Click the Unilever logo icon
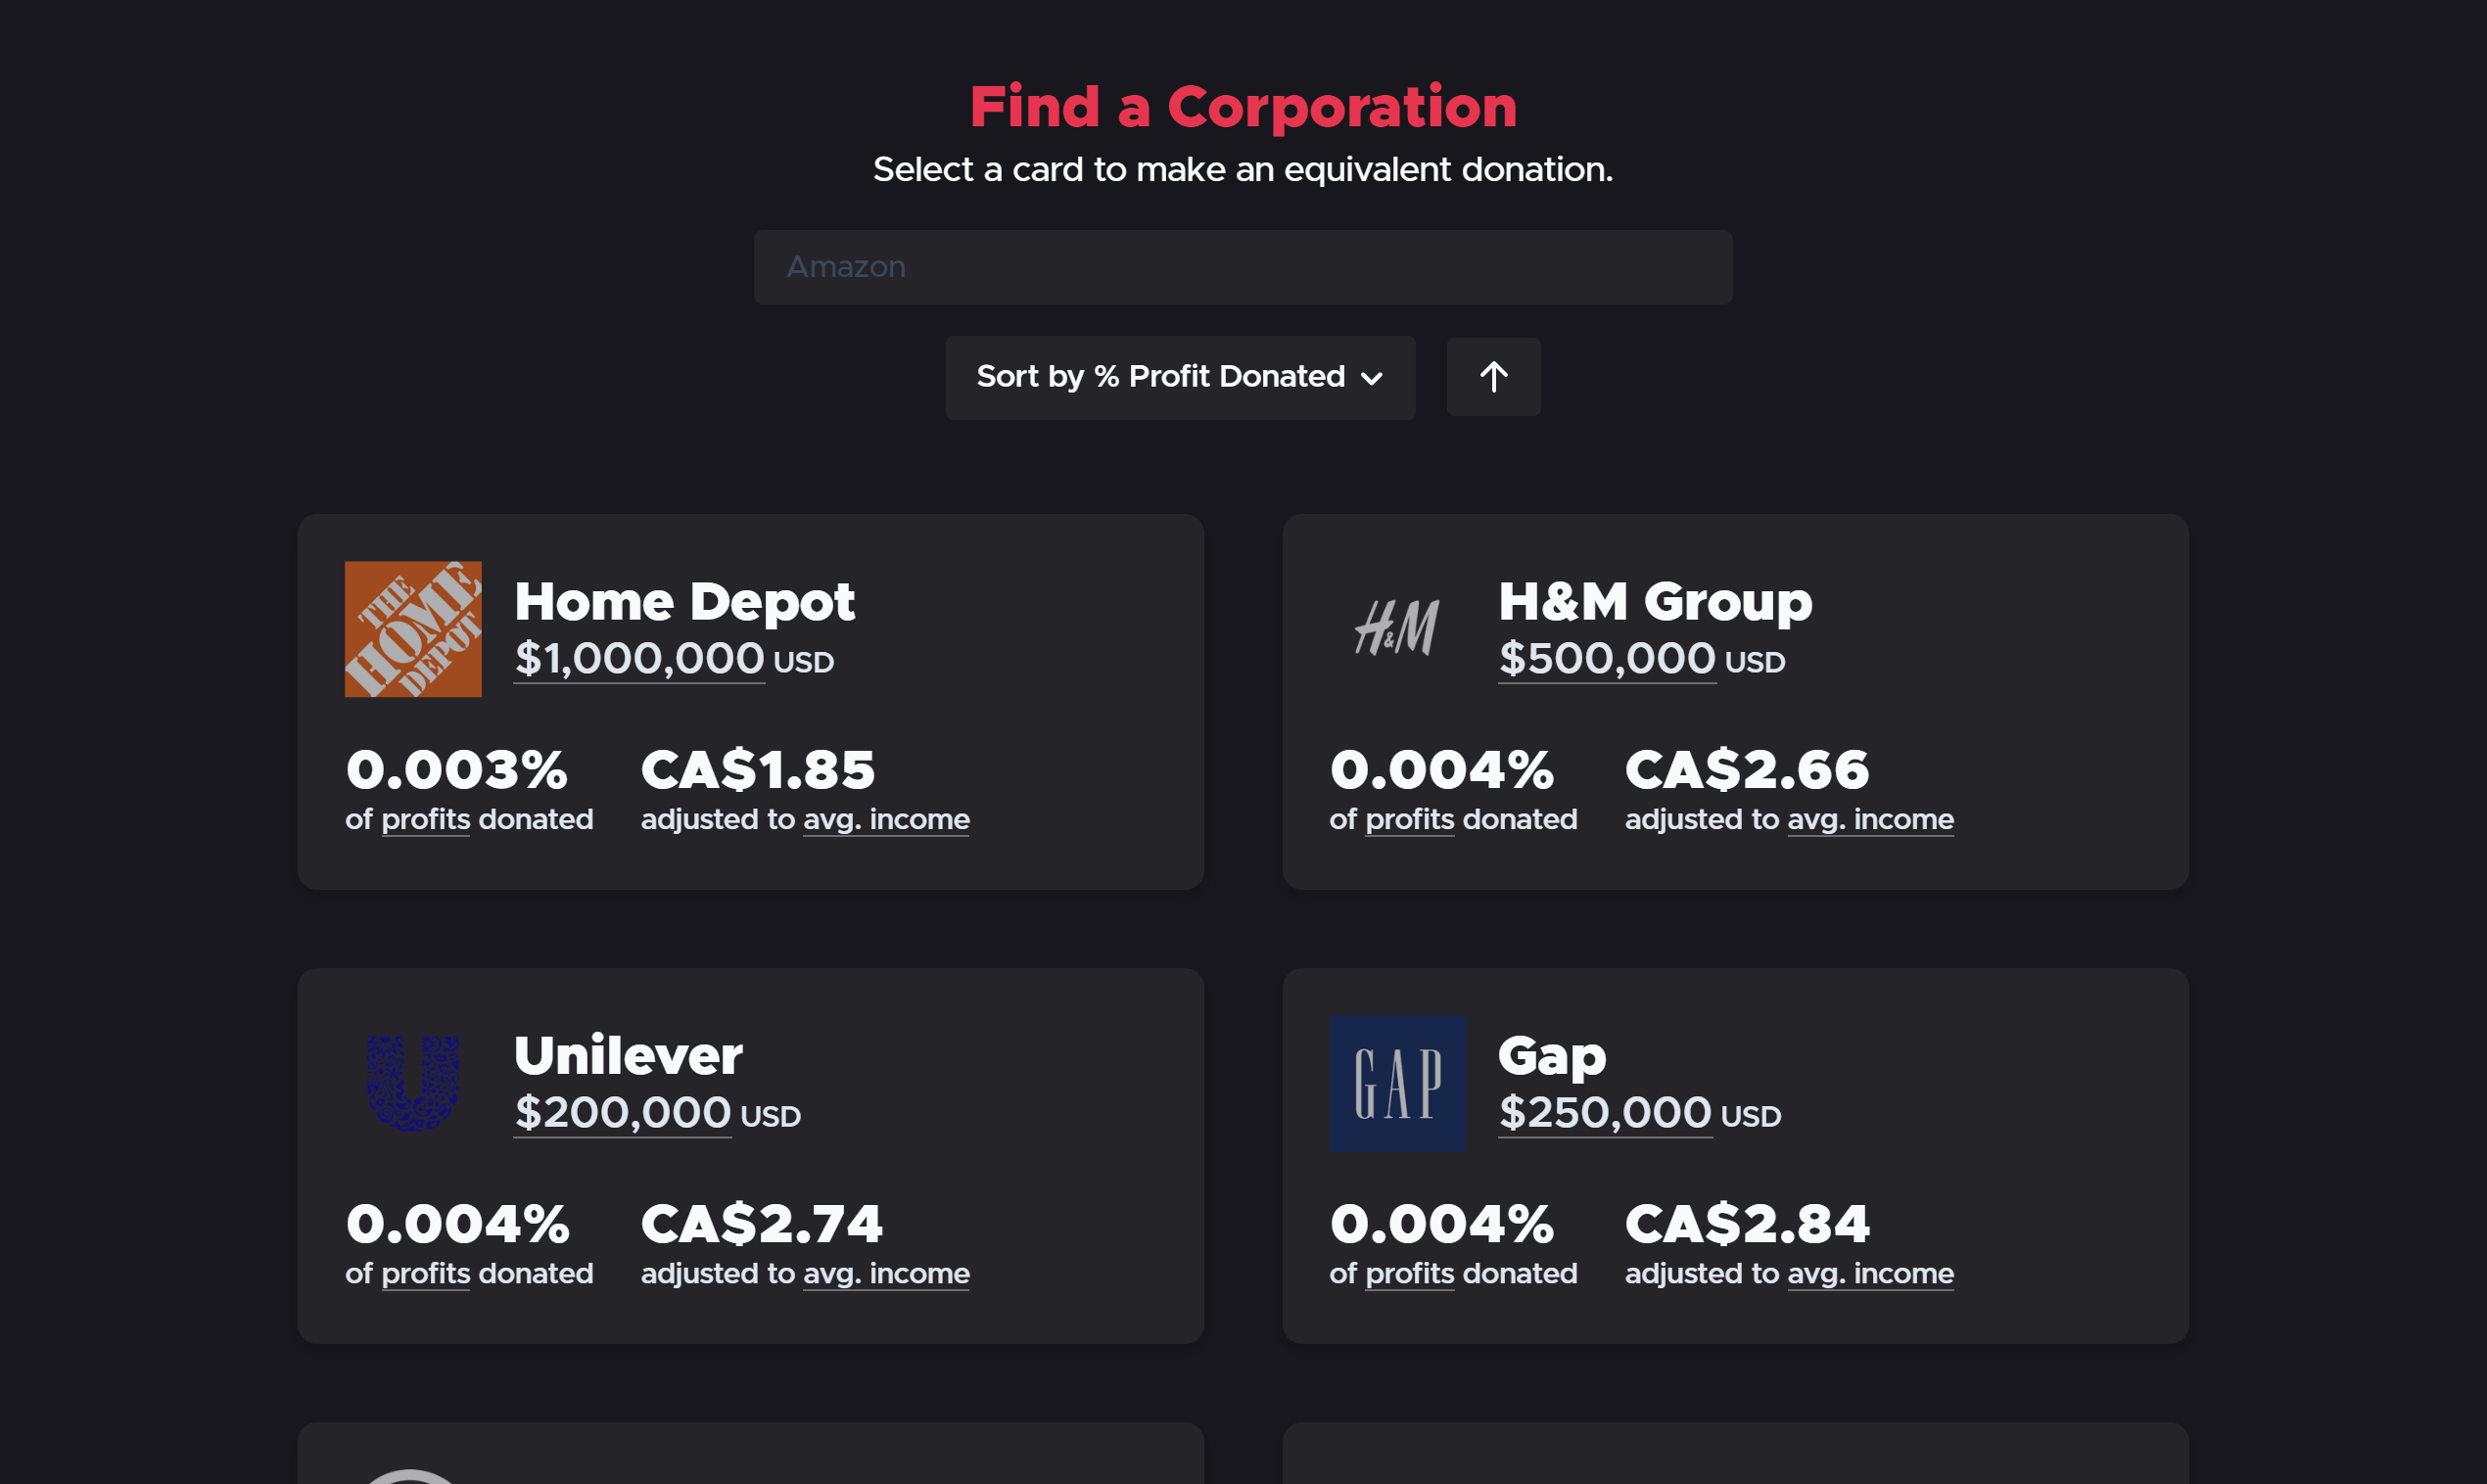The height and width of the screenshot is (1484, 2487). [x=412, y=1083]
